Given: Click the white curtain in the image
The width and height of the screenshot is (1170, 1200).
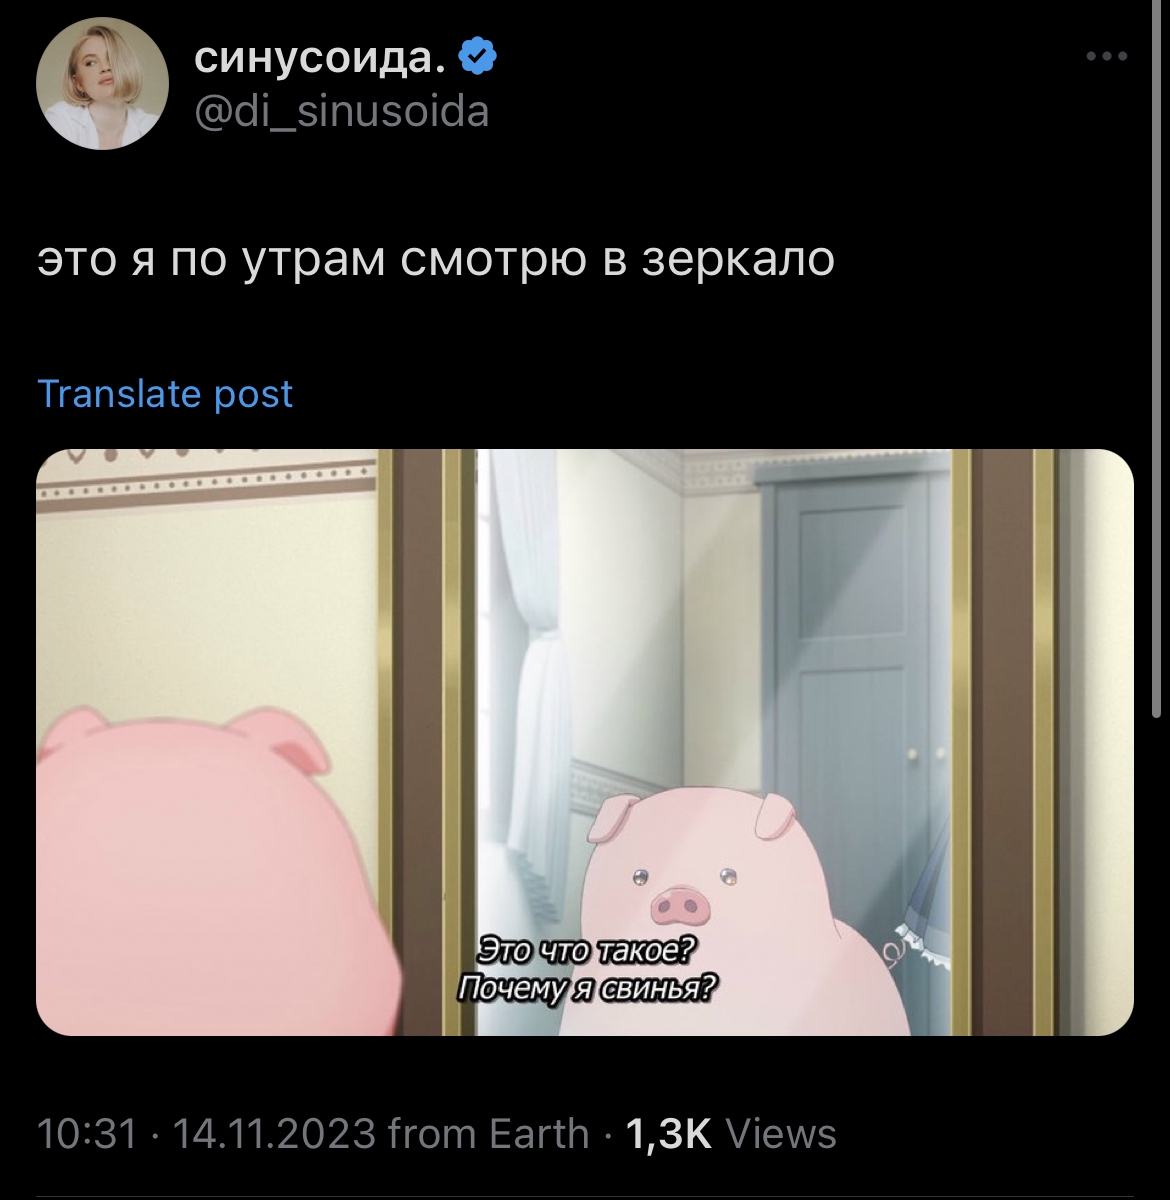Looking at the screenshot, I should click(x=525, y=680).
